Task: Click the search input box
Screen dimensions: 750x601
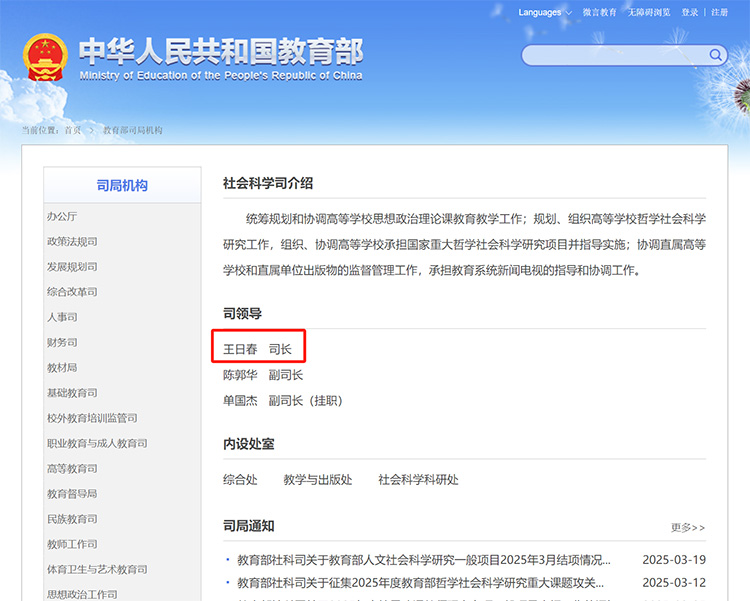Action: (x=615, y=55)
